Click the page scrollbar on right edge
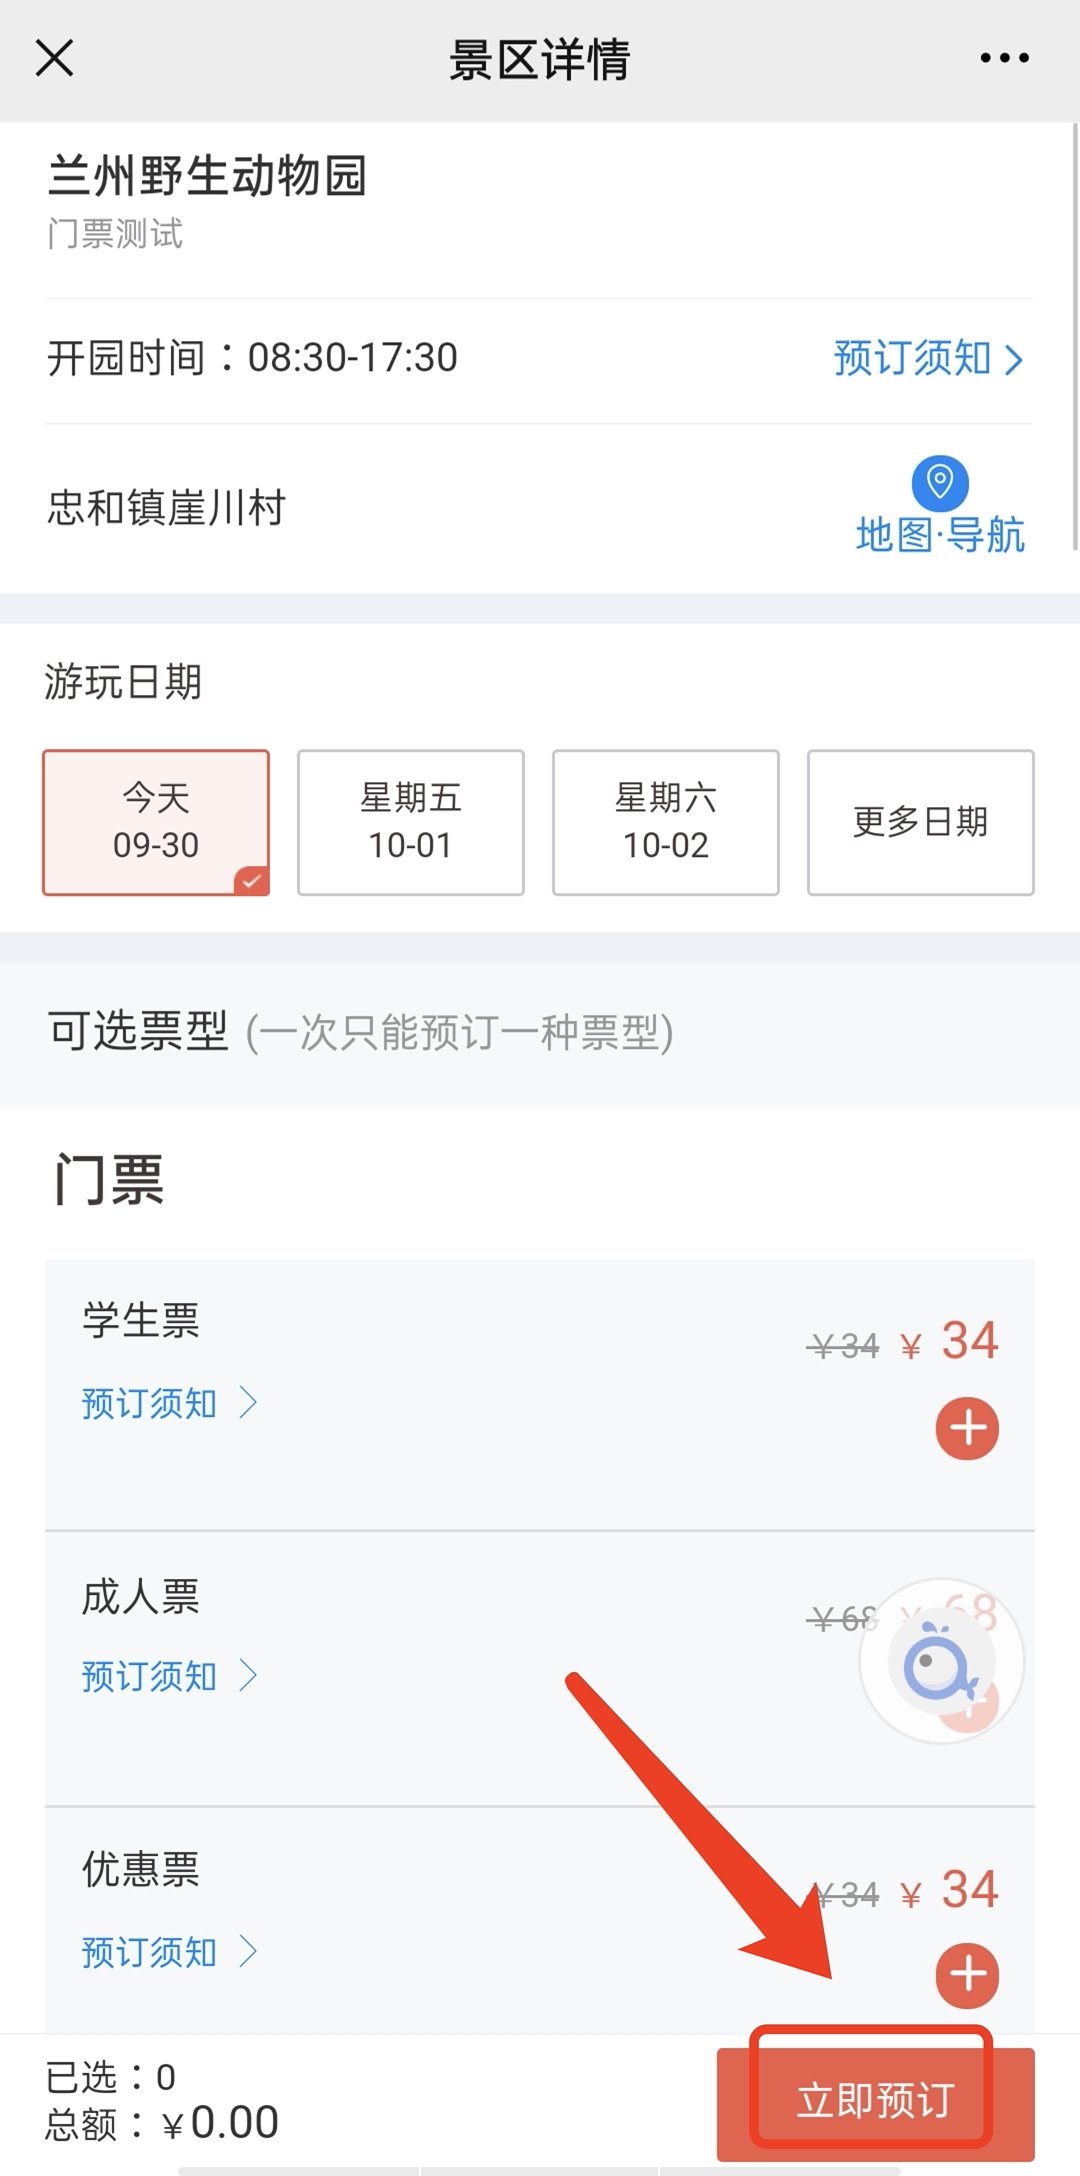This screenshot has height=2176, width=1080. click(1075, 340)
